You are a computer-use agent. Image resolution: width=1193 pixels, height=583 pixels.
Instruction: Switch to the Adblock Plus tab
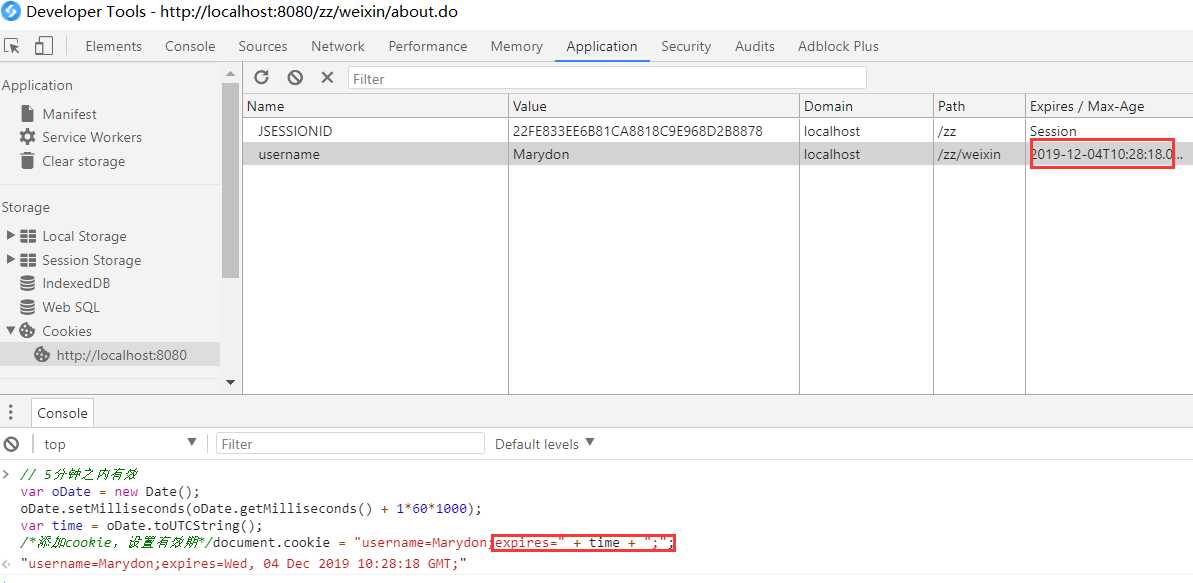[838, 46]
